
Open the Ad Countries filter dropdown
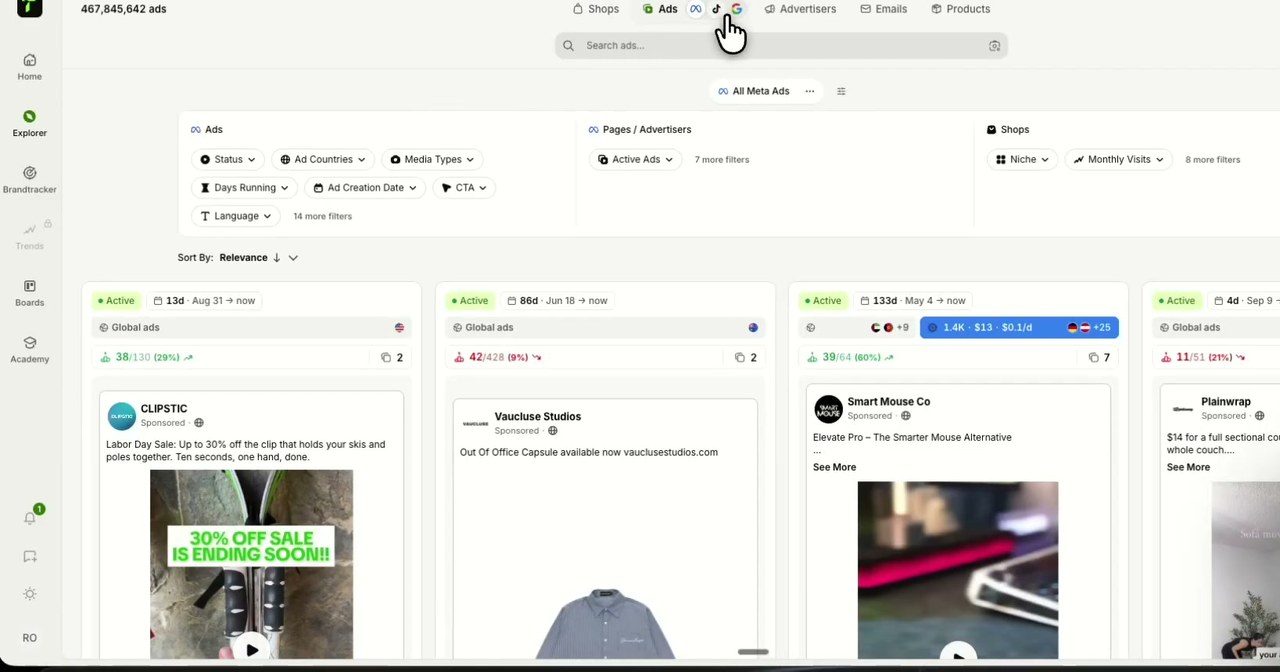[323, 159]
